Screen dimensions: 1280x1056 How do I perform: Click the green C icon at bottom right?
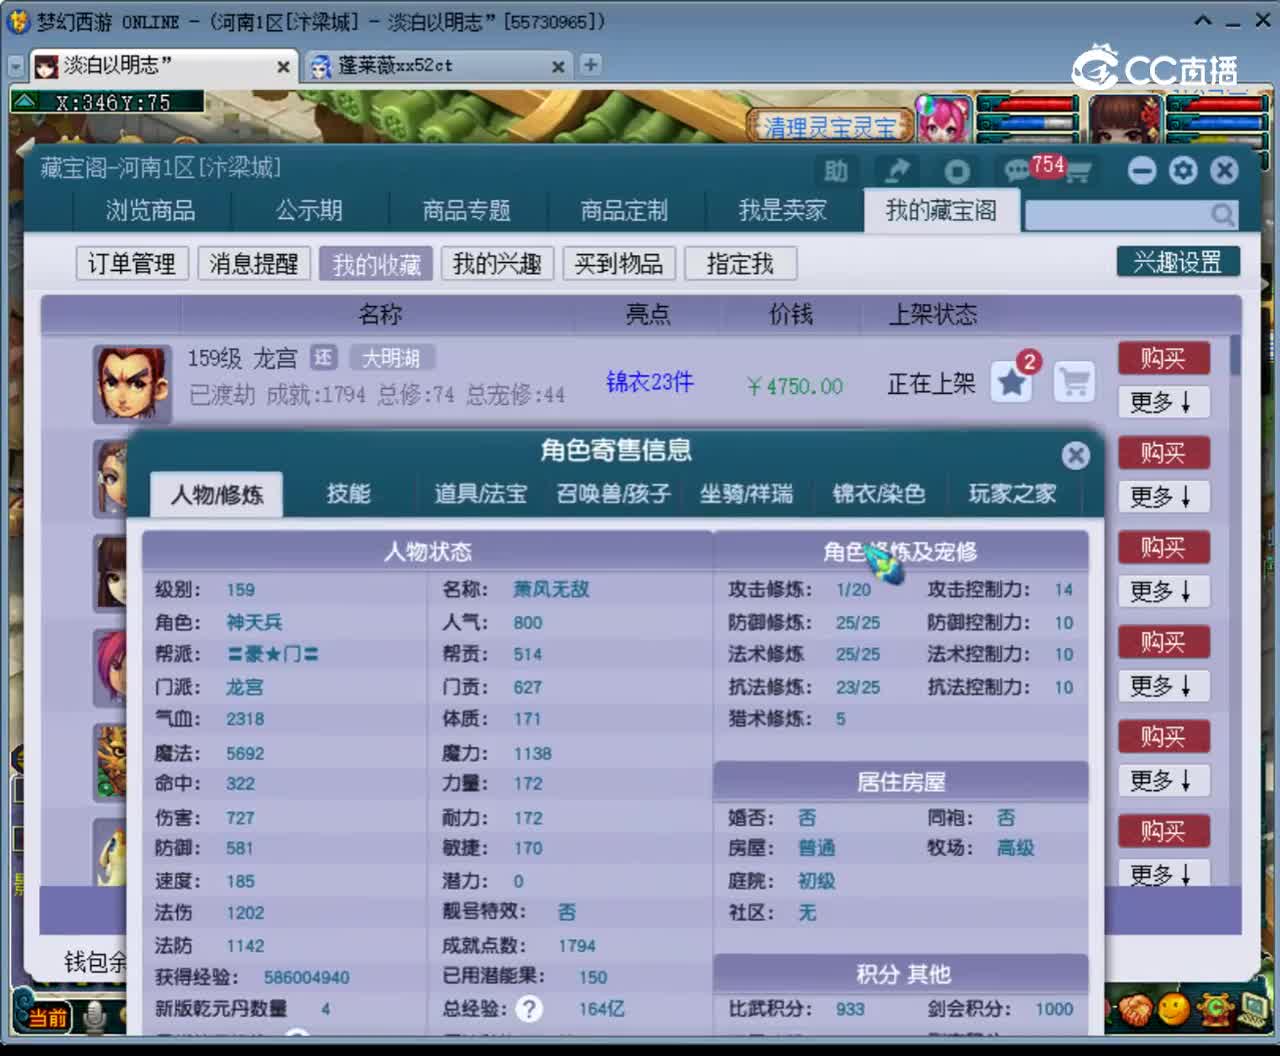tap(1214, 1008)
